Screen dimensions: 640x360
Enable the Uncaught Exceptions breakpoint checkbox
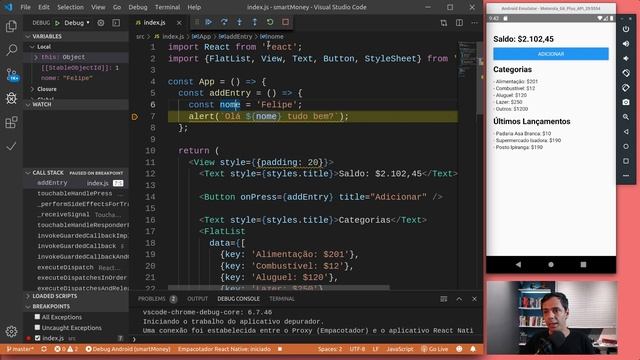(x=38, y=327)
